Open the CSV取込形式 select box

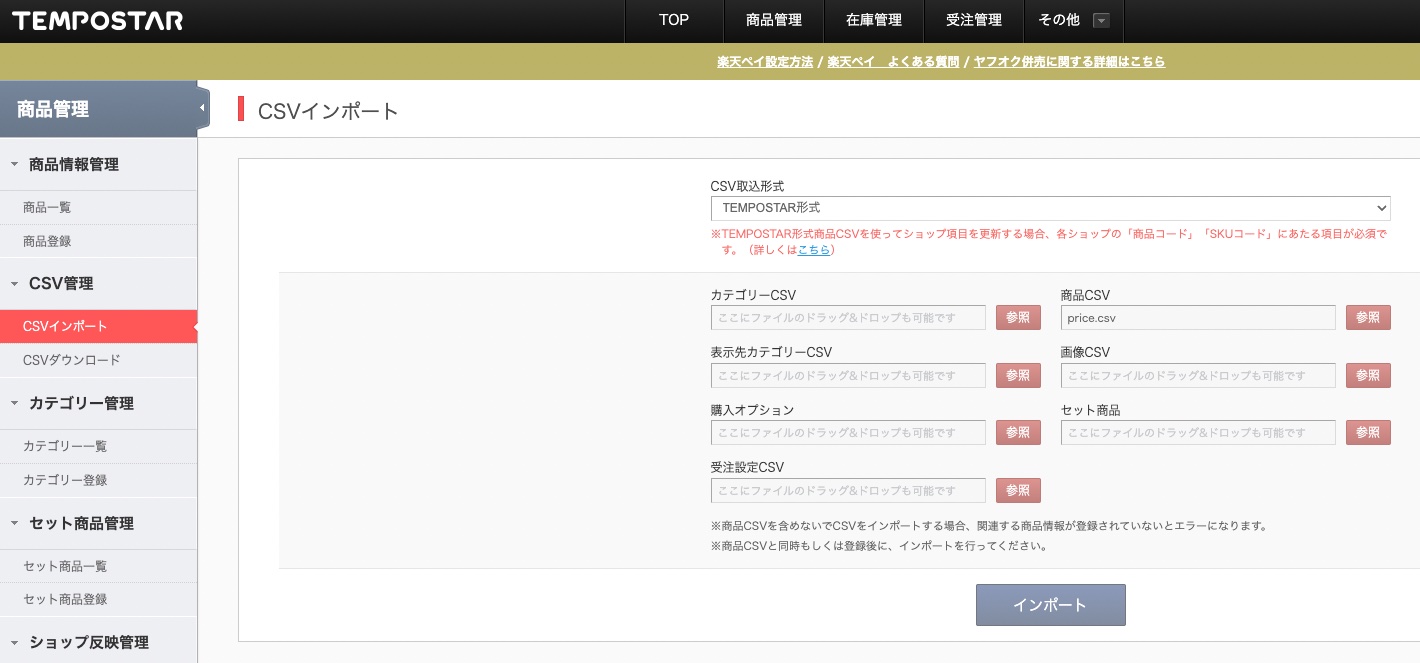1050,208
